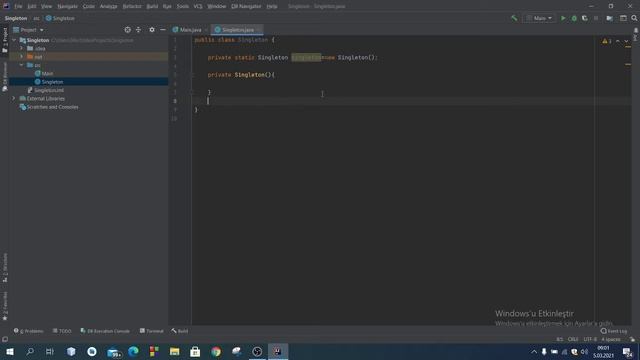Switch to OBS Studio on taskbar
The height and width of the screenshot is (360, 640).
(x=257, y=351)
